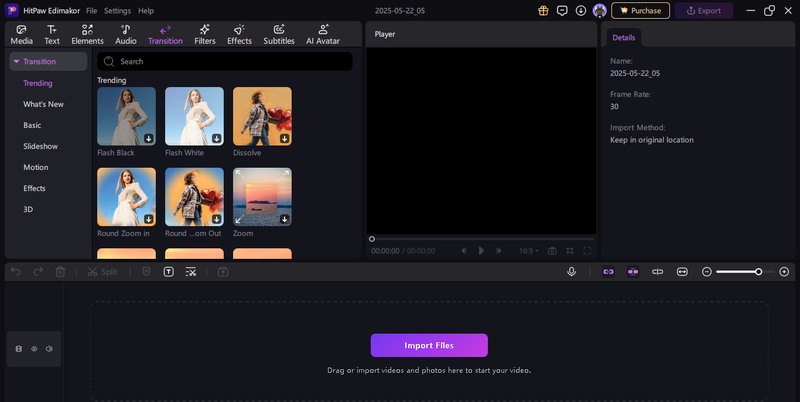
Task: Open the 16:9 aspect ratio dropdown
Action: coord(528,251)
